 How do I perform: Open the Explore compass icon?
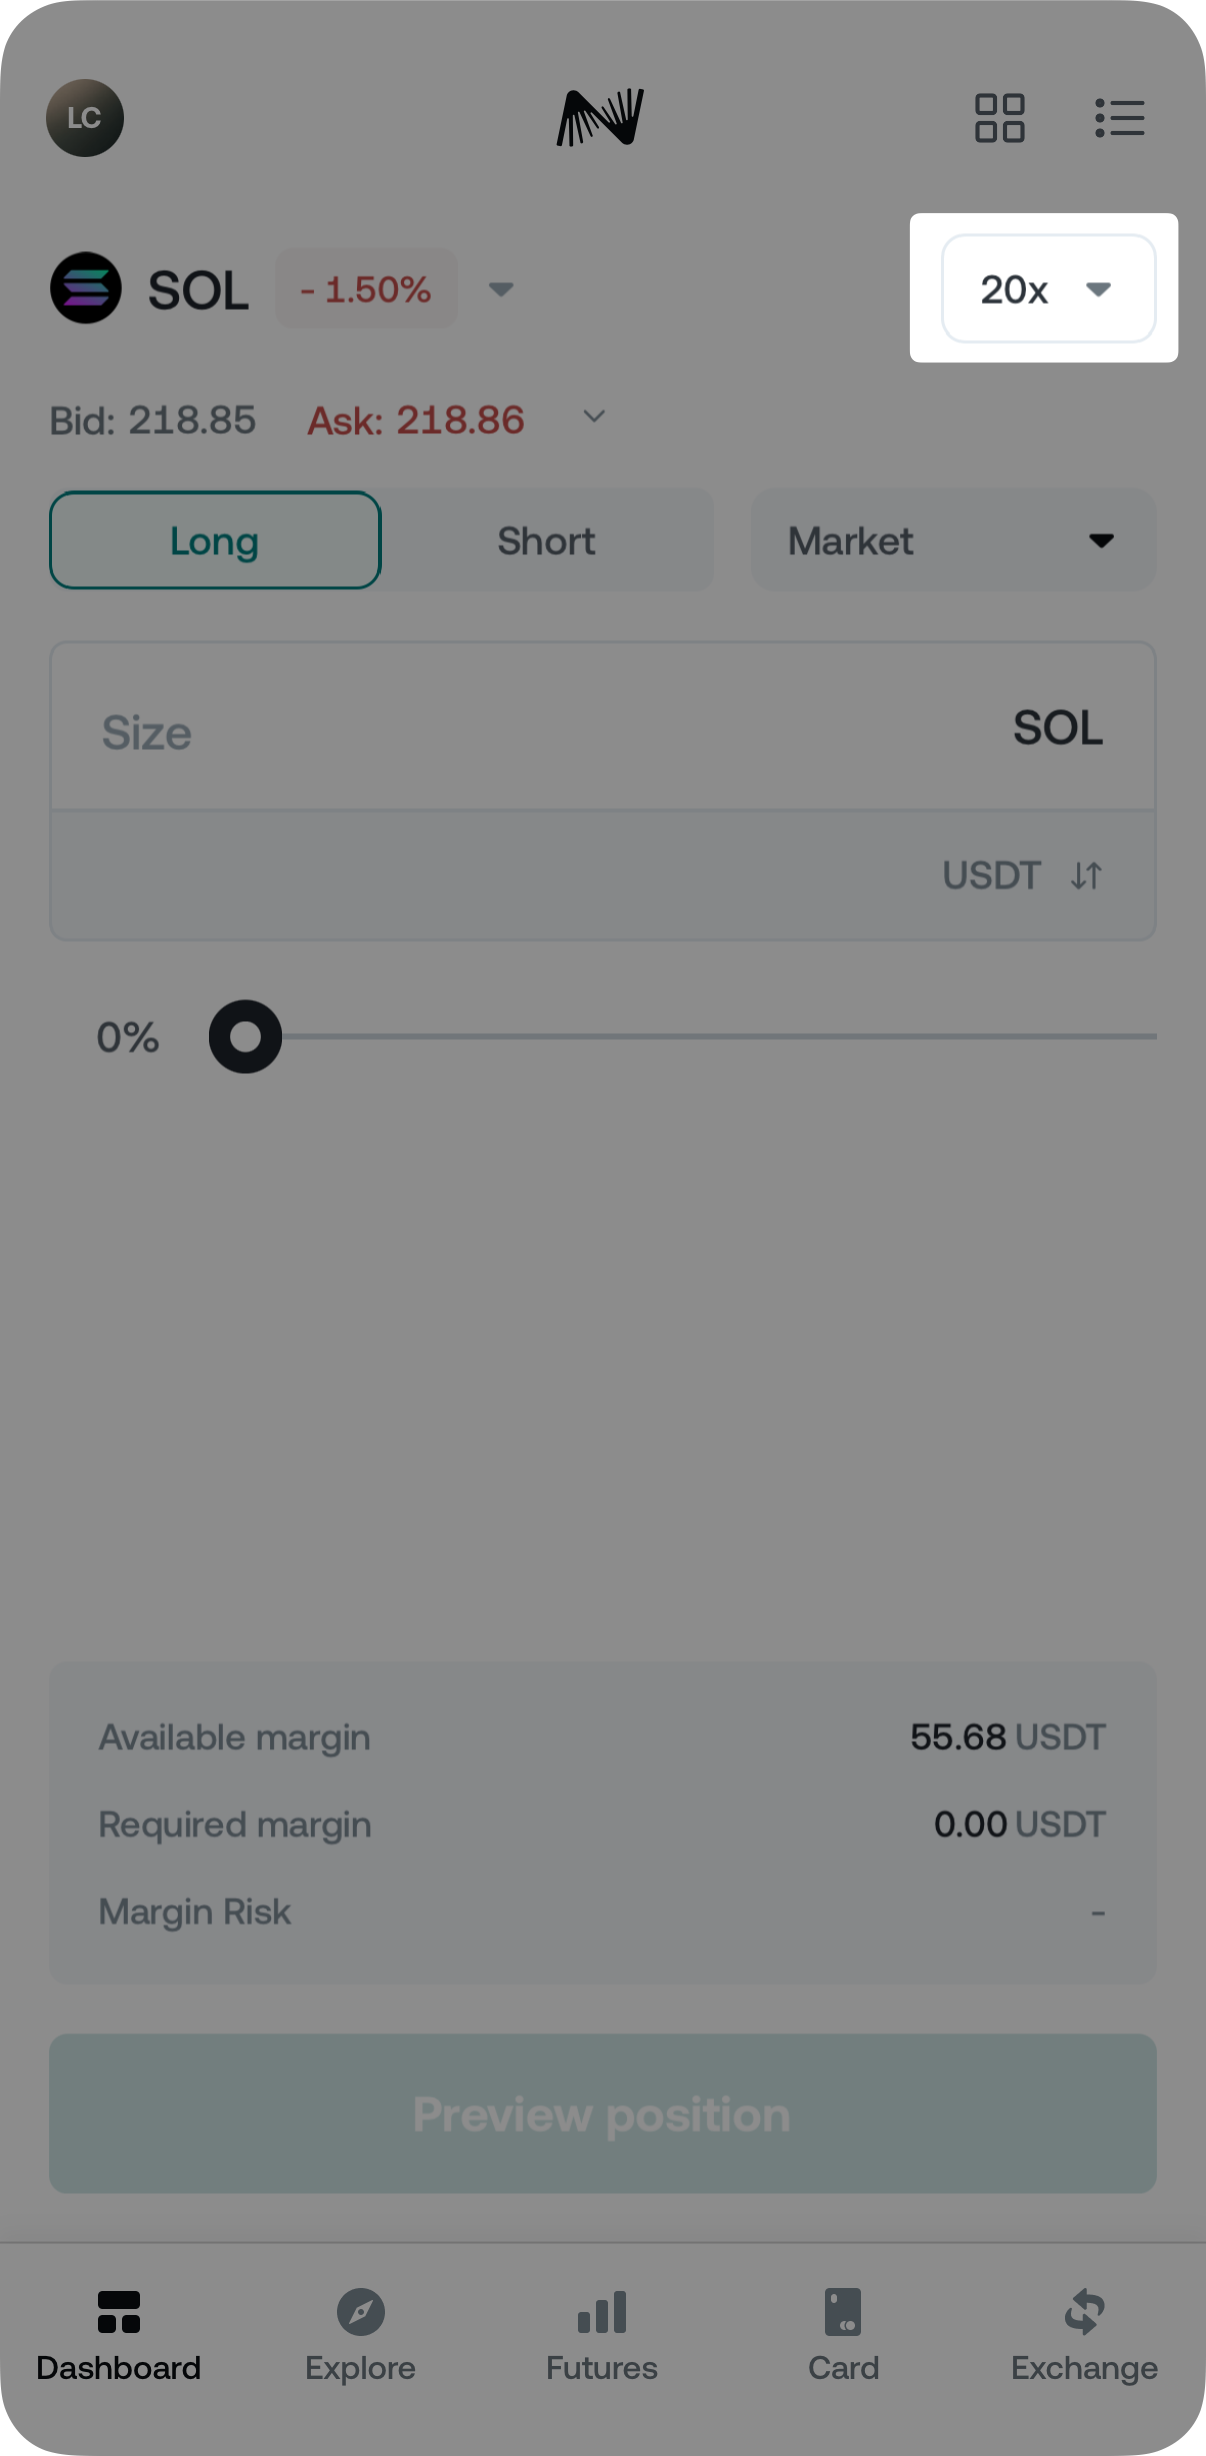[x=360, y=2312]
